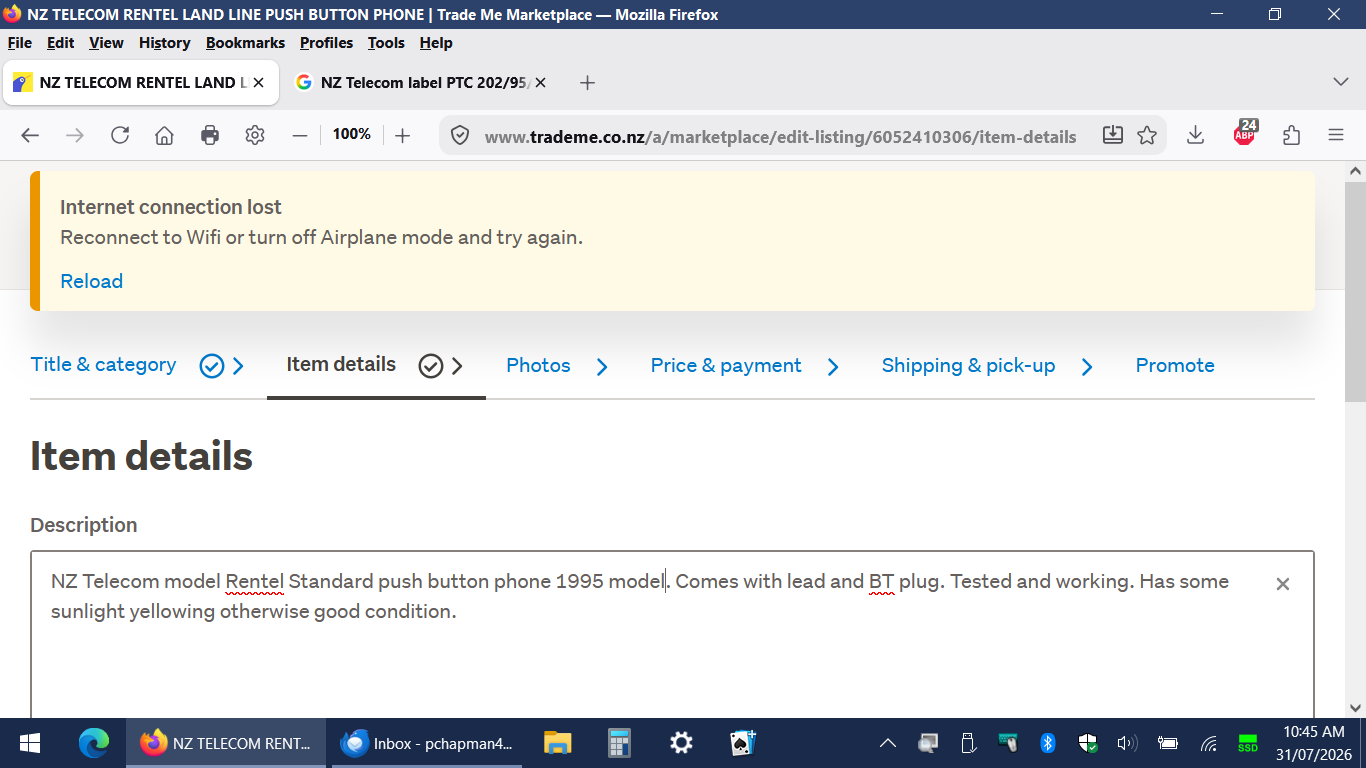
Task: Print the page with the printer icon
Action: 210,136
